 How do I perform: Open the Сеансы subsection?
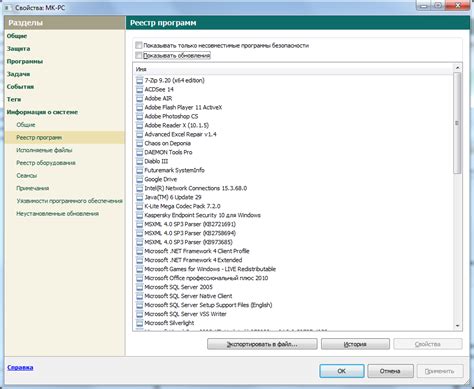(x=27, y=175)
